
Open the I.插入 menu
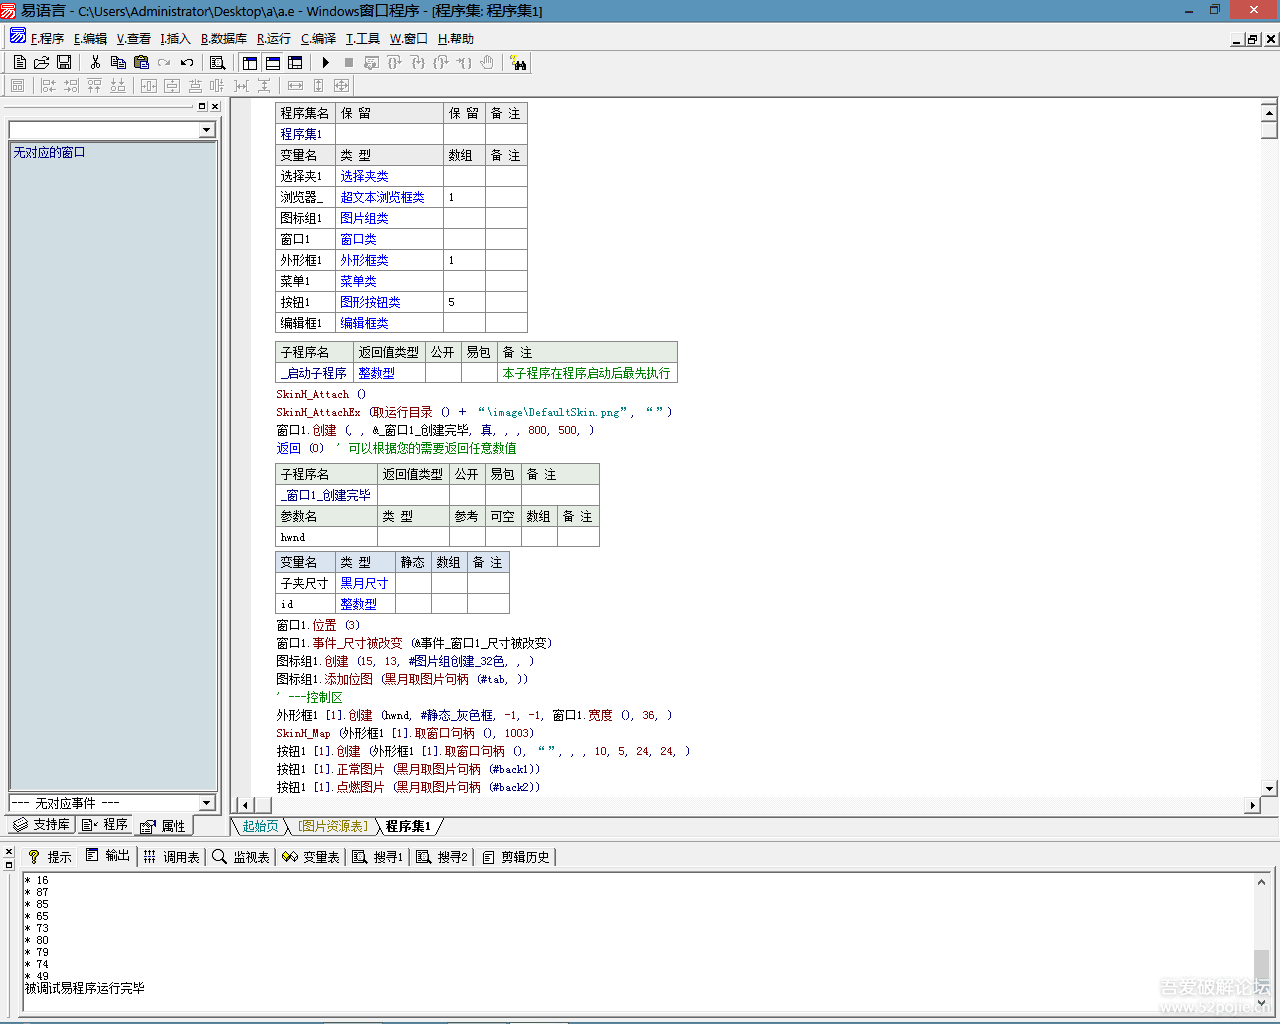(x=175, y=39)
